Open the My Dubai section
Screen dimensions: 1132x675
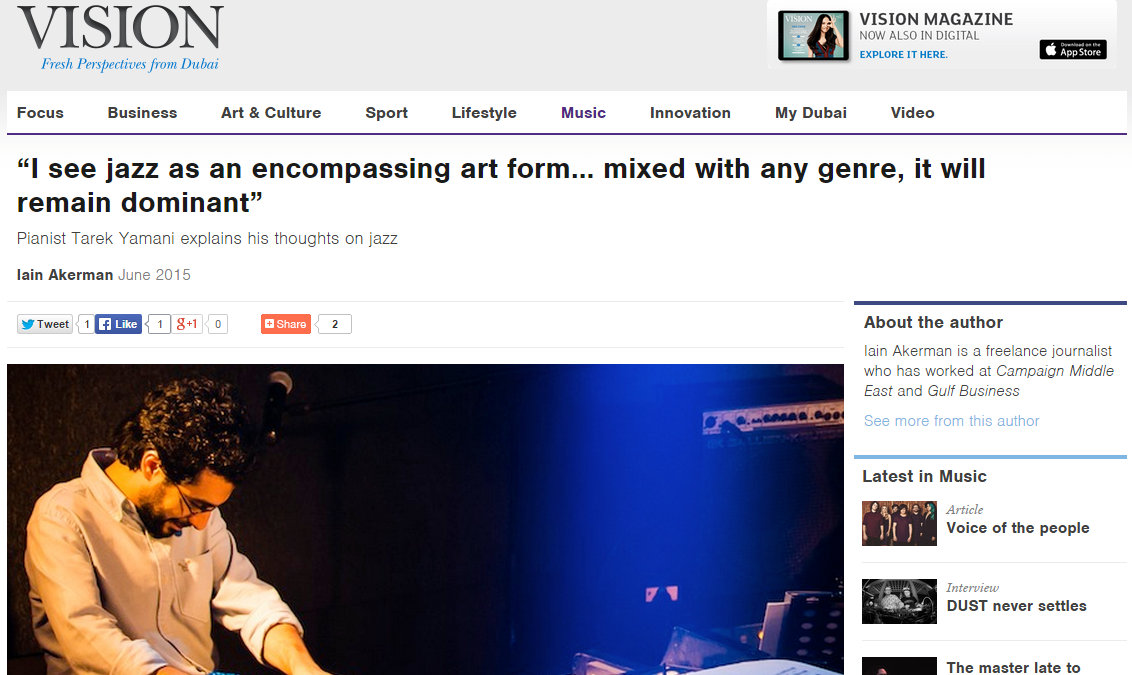pyautogui.click(x=811, y=113)
